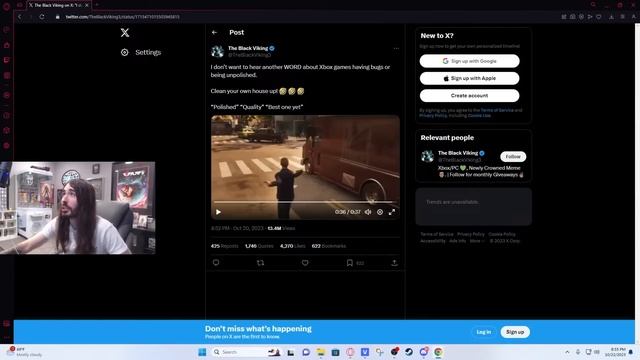Screen dimensions: 640x360
Task: Open The Black Viking name in Relevant people
Action: [x=458, y=153]
